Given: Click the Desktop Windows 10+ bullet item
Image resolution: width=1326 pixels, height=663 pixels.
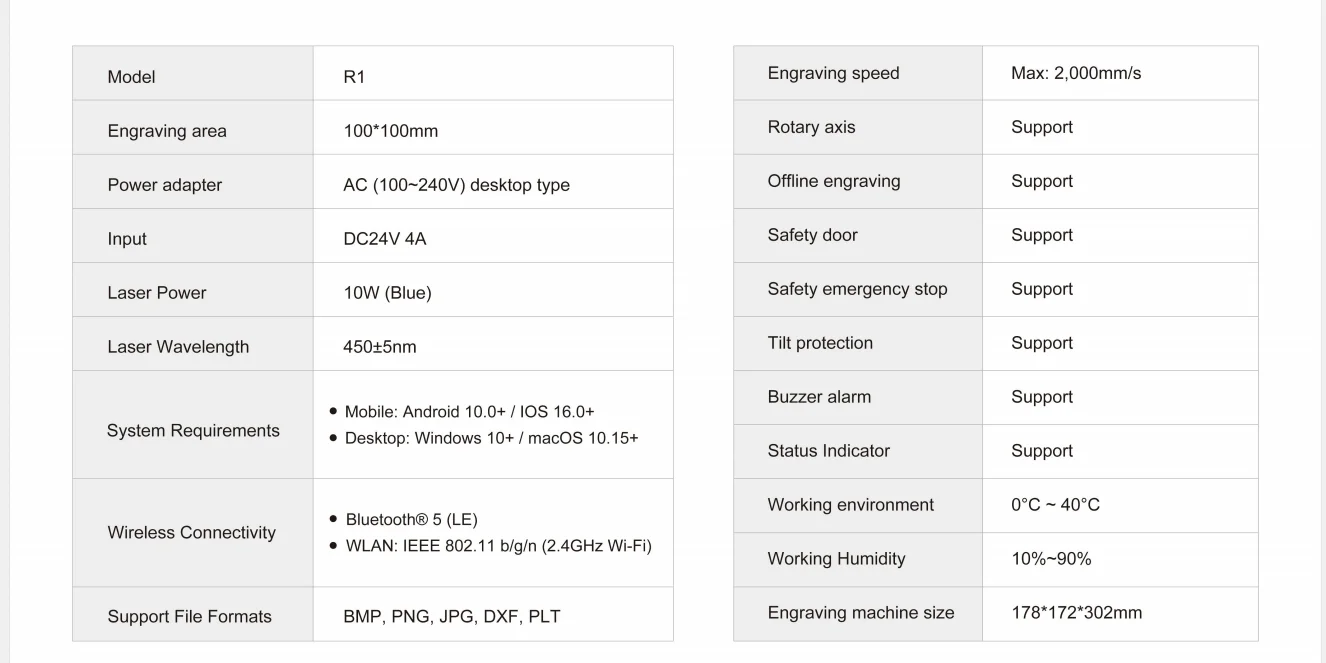Looking at the screenshot, I should pos(484,438).
